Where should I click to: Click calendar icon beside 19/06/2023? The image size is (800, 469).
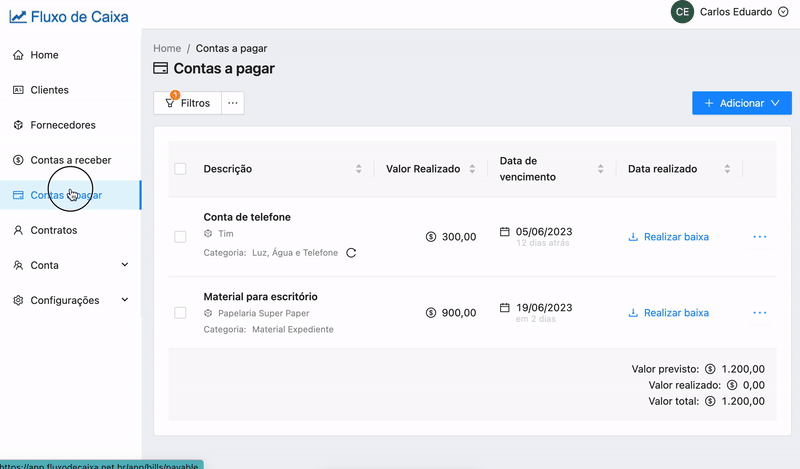coord(505,308)
